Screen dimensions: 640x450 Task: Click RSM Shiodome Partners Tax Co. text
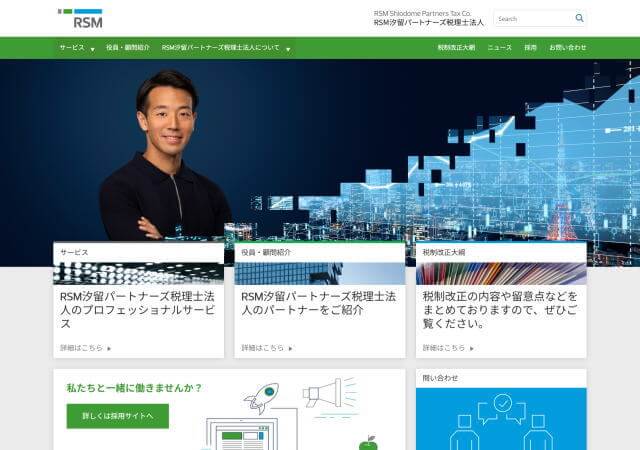(x=422, y=13)
